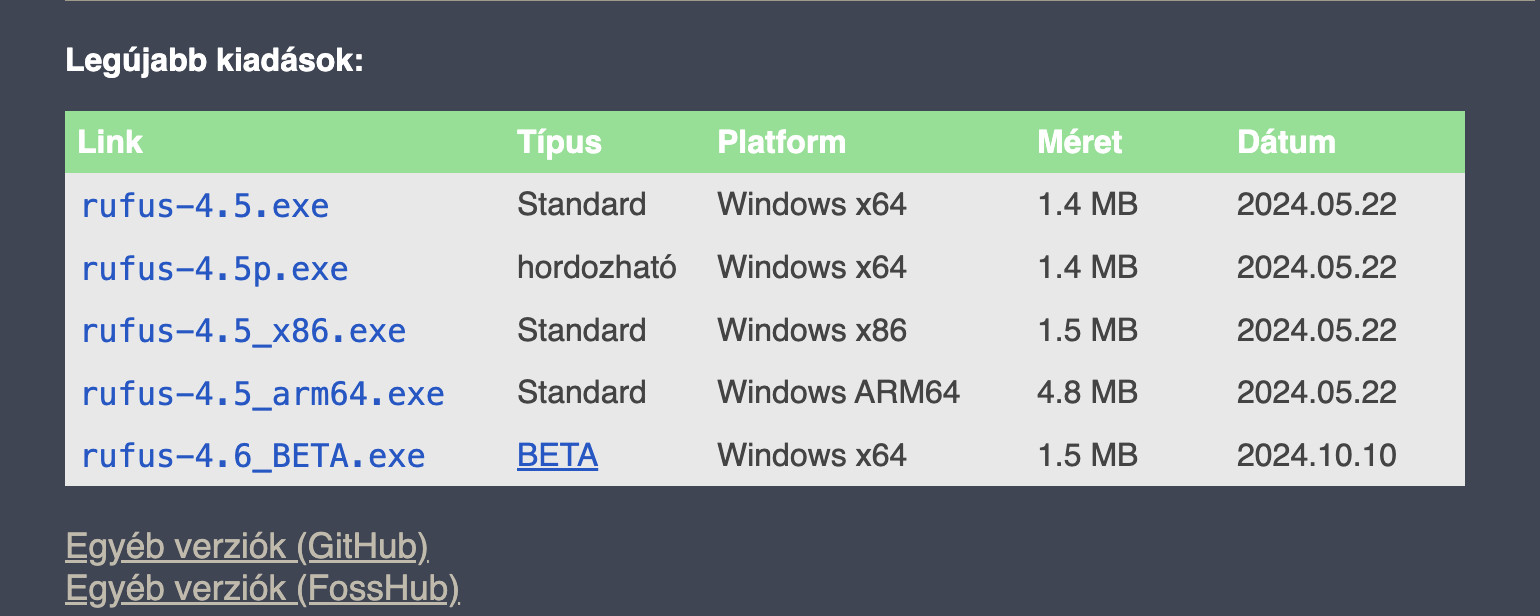Click the Típus column header
1540x616 pixels.
click(559, 142)
